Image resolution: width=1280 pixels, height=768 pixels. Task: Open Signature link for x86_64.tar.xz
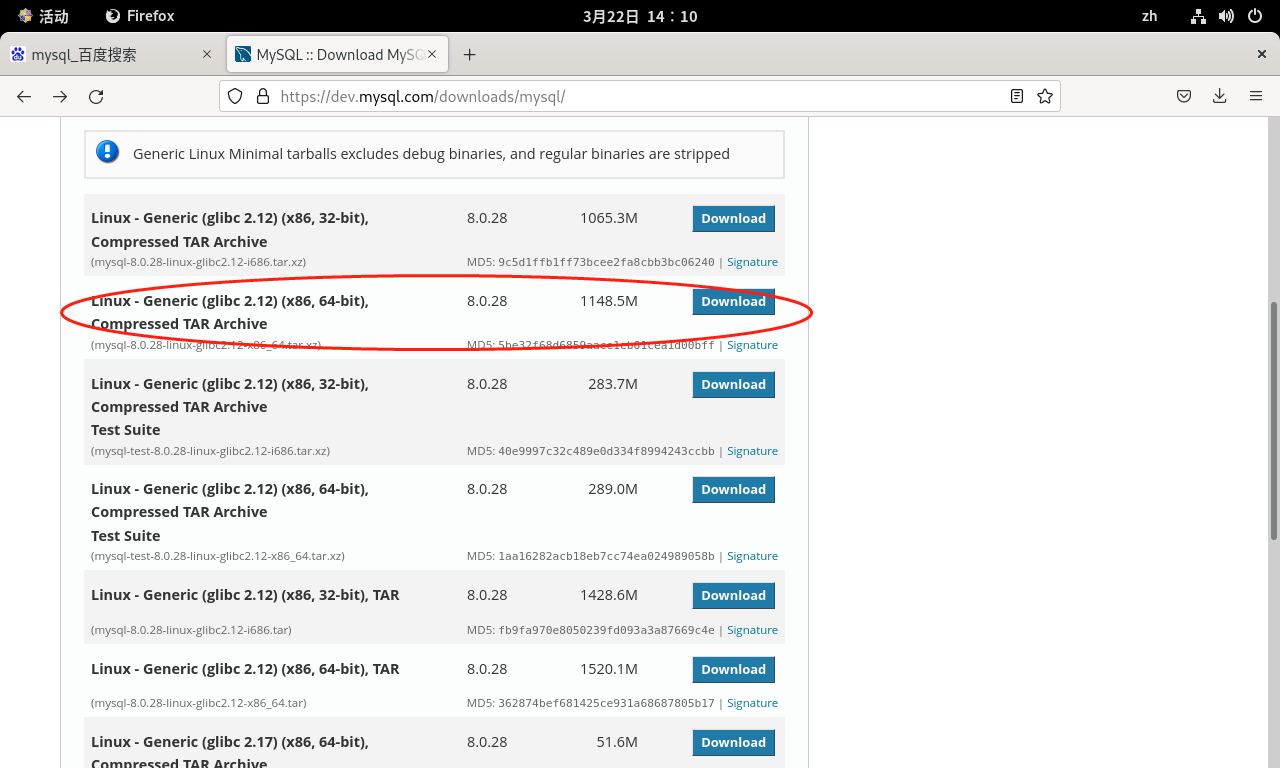pyautogui.click(x=752, y=345)
